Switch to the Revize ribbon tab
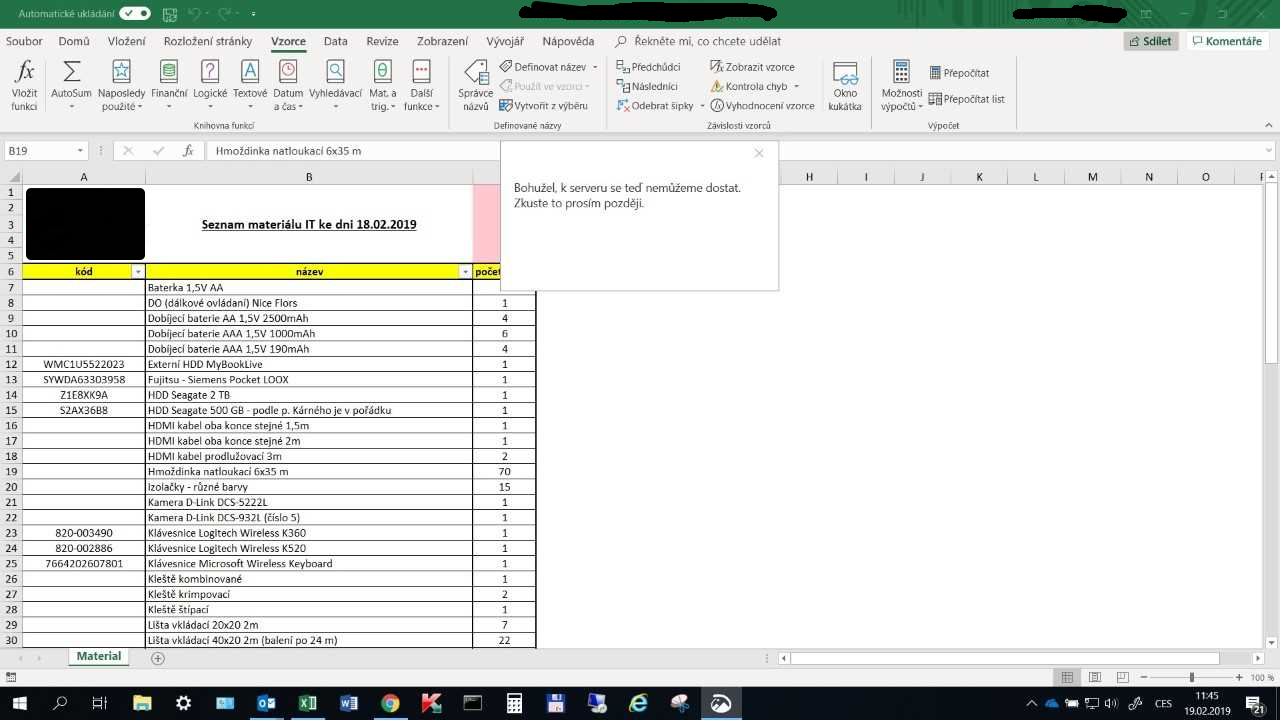Viewport: 1280px width, 720px height. 382,41
